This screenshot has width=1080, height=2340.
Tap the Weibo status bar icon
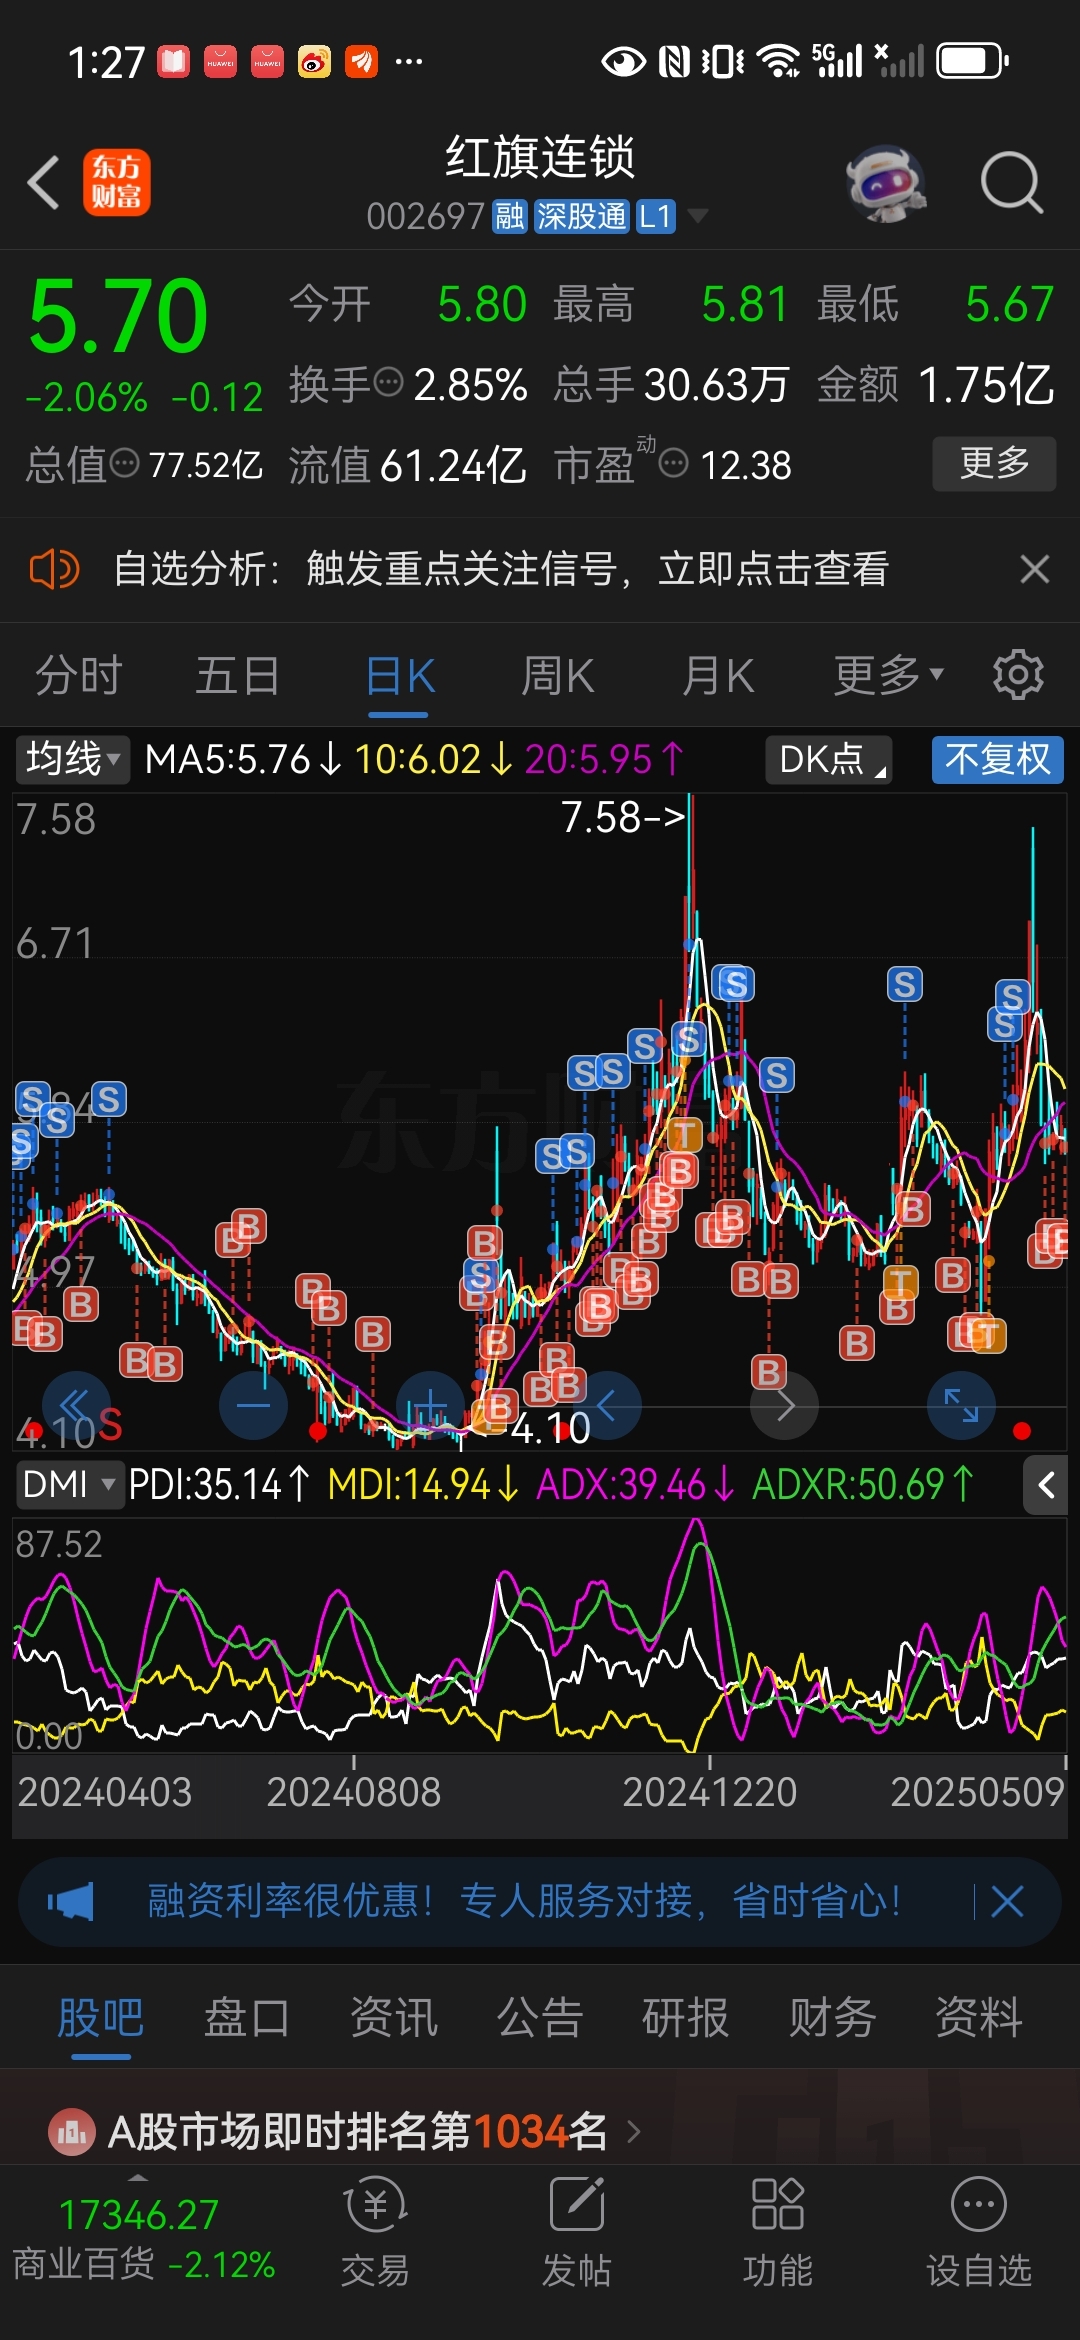[314, 62]
